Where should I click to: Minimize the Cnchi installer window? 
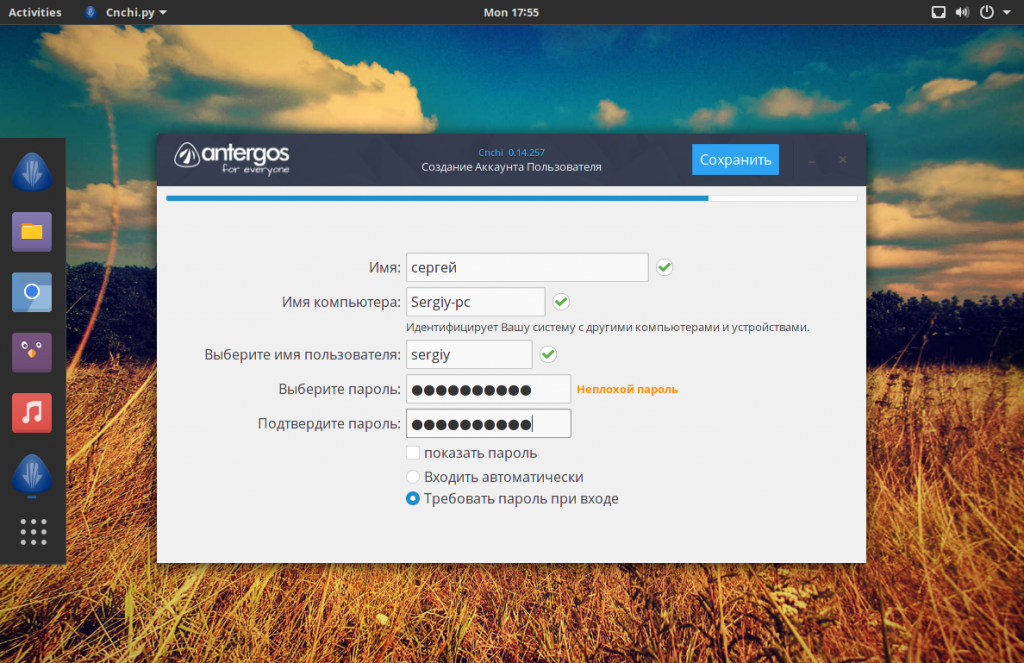812,160
